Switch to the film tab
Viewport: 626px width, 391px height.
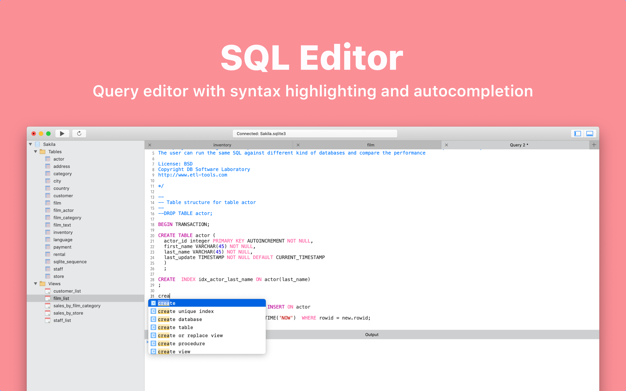(370, 145)
